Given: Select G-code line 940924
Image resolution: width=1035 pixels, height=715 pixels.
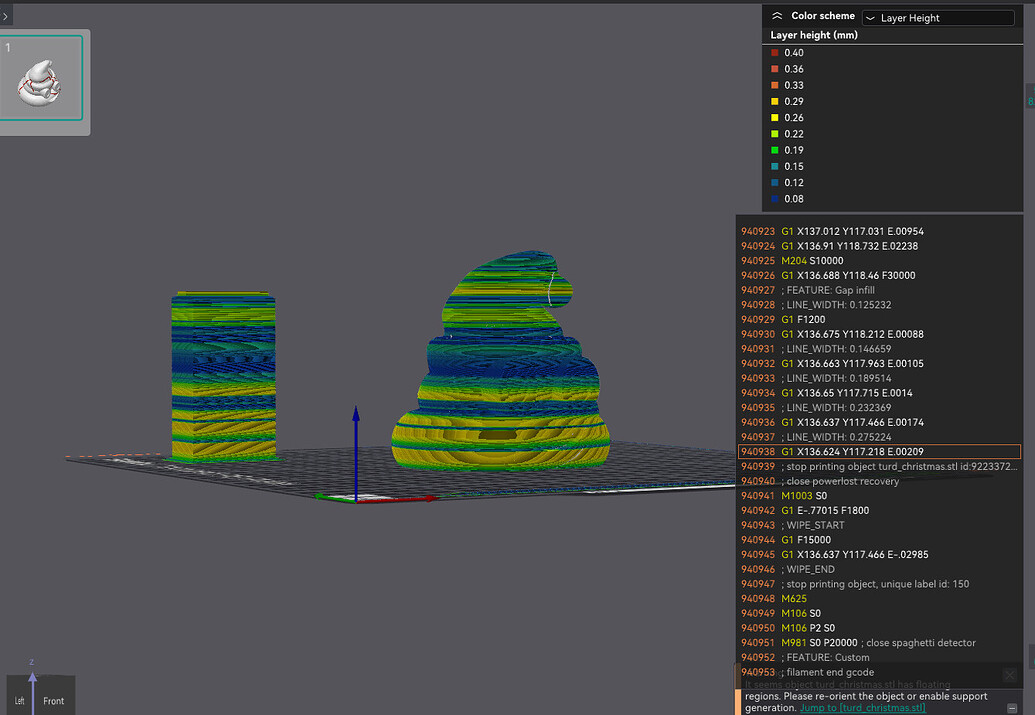Looking at the screenshot, I should pyautogui.click(x=879, y=246).
